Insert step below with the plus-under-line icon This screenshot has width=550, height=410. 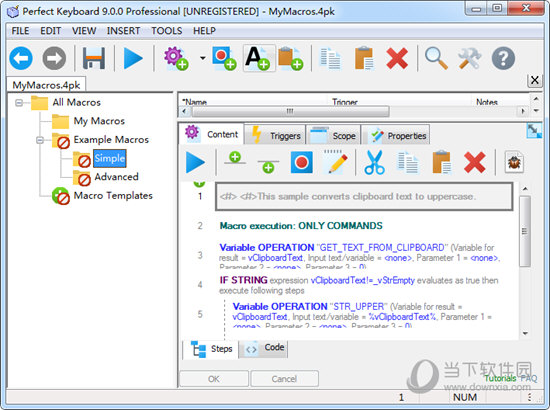[x=268, y=167]
